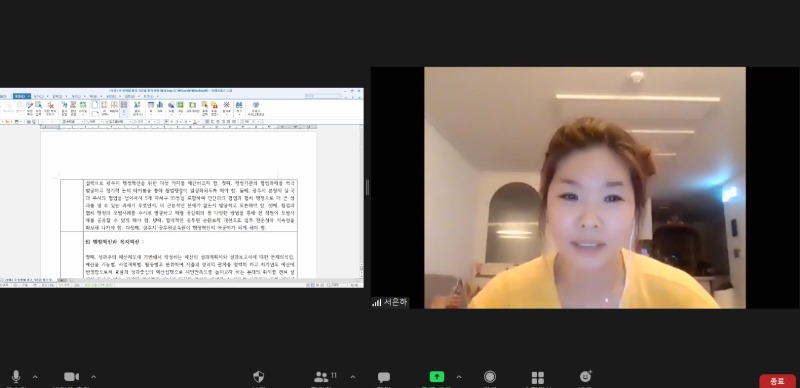Open the breakout rooms grid icon
The height and width of the screenshot is (388, 800).
pos(538,377)
